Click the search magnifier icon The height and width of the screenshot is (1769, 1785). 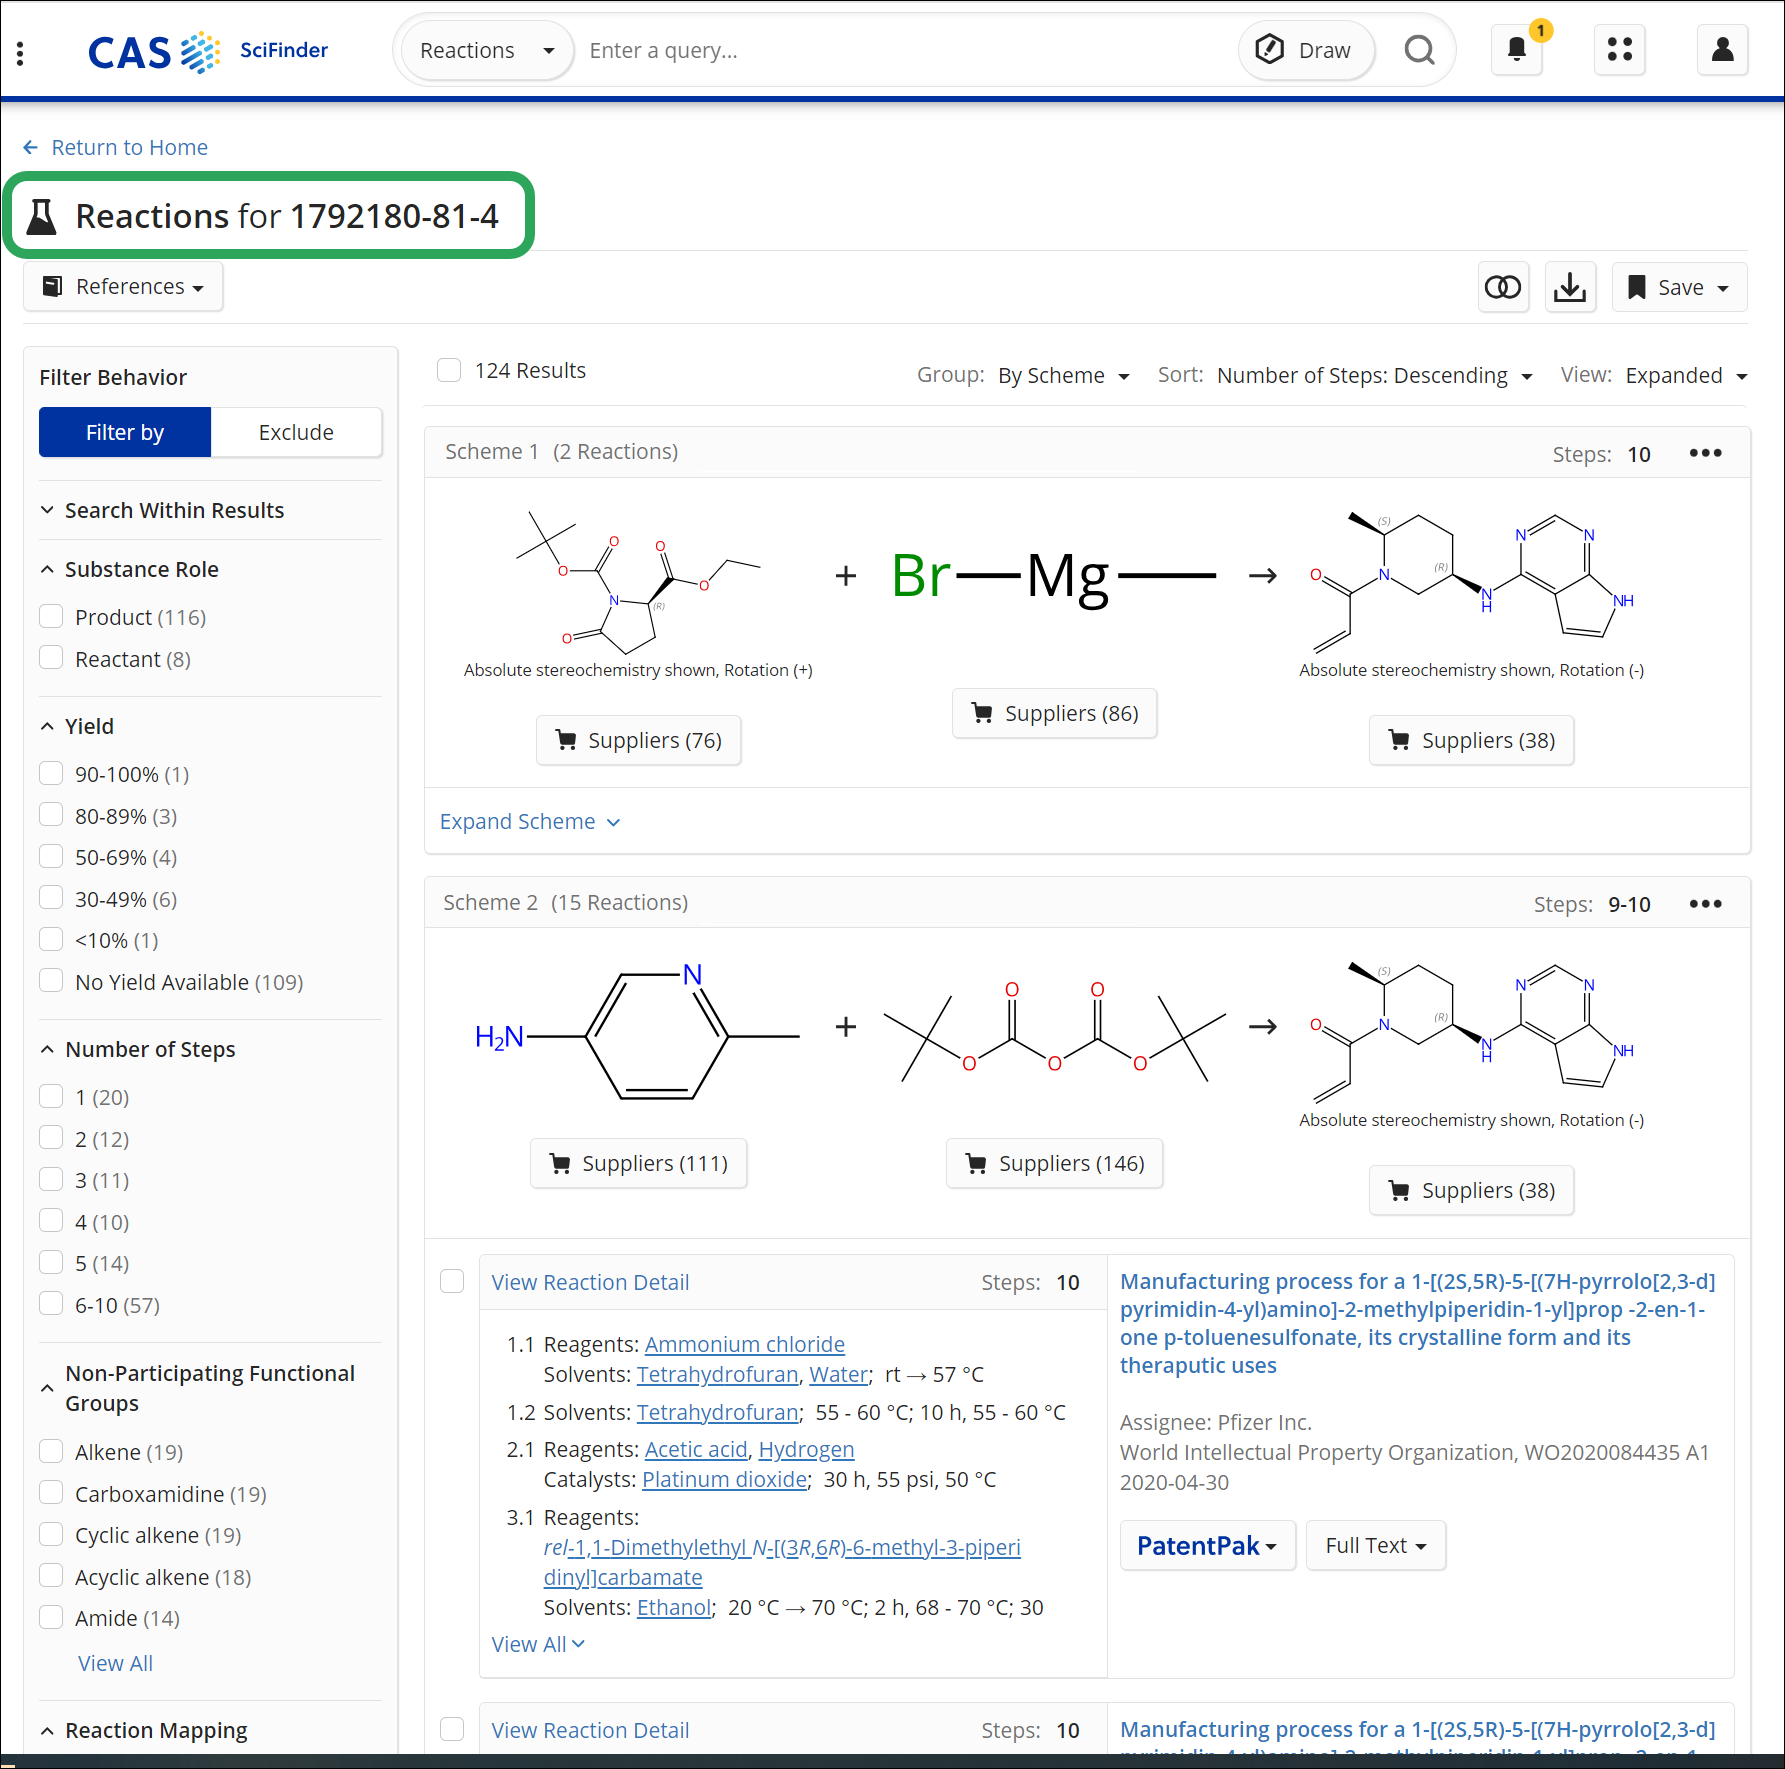click(x=1419, y=50)
